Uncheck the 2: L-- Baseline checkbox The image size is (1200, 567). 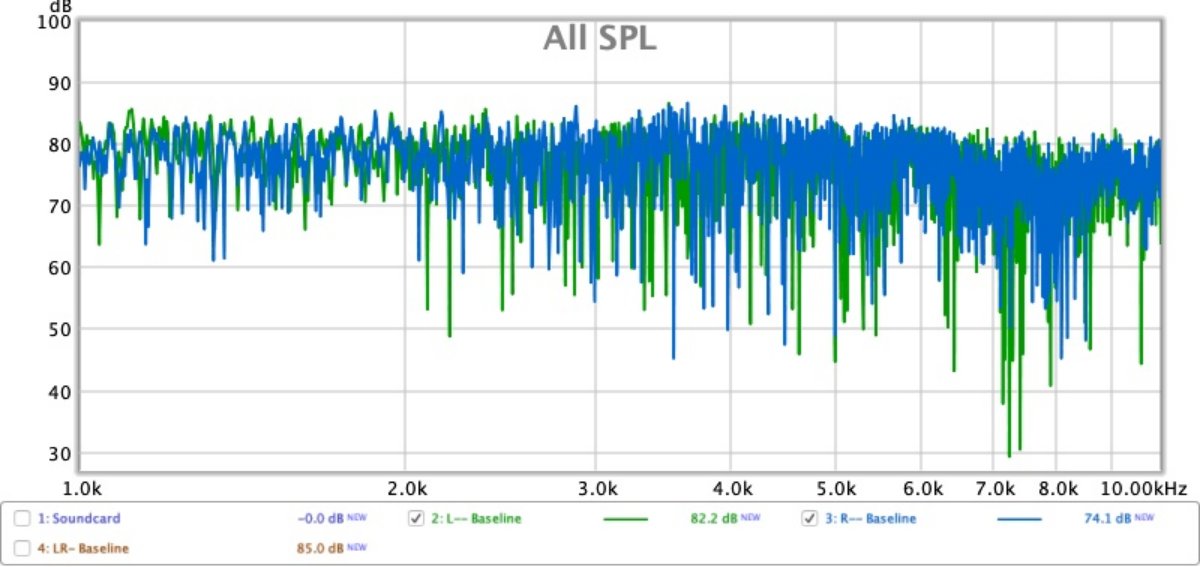click(416, 519)
